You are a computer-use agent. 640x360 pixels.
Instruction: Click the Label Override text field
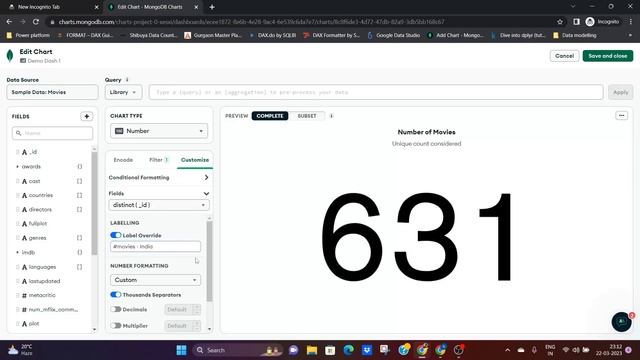click(x=155, y=247)
